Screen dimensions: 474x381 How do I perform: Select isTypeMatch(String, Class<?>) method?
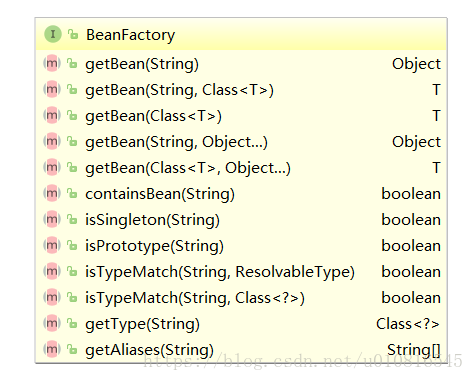tap(241, 297)
